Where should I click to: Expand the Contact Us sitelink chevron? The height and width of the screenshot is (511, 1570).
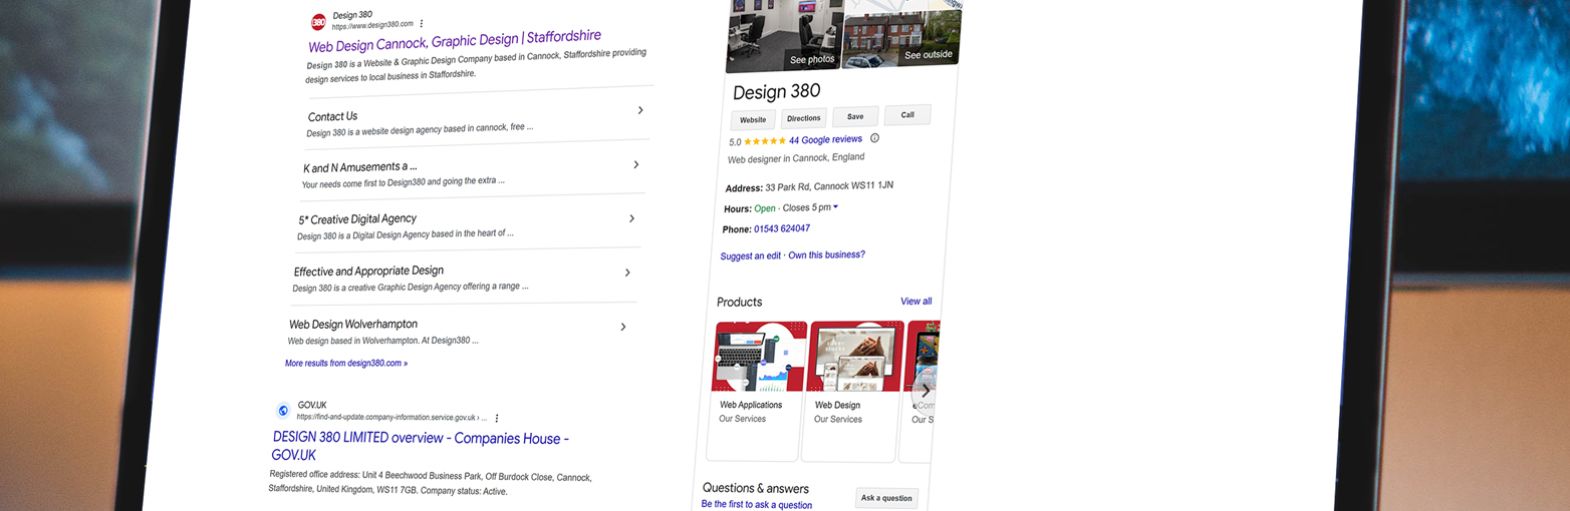tap(641, 110)
